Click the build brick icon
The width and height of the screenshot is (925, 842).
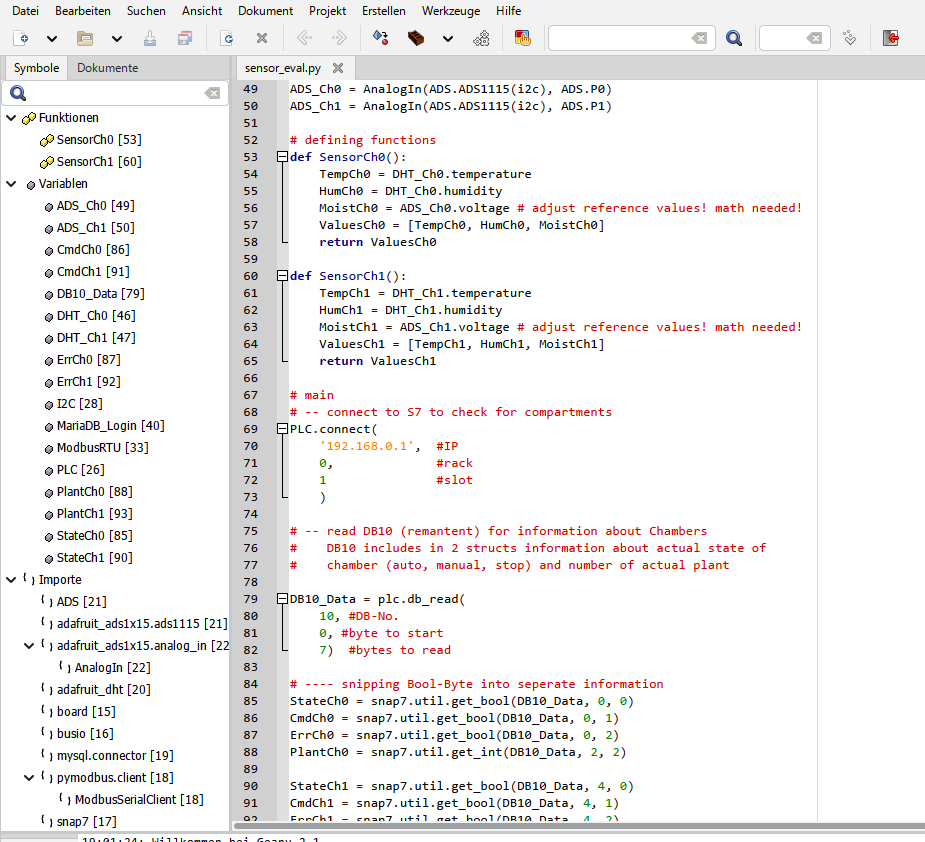coord(417,39)
